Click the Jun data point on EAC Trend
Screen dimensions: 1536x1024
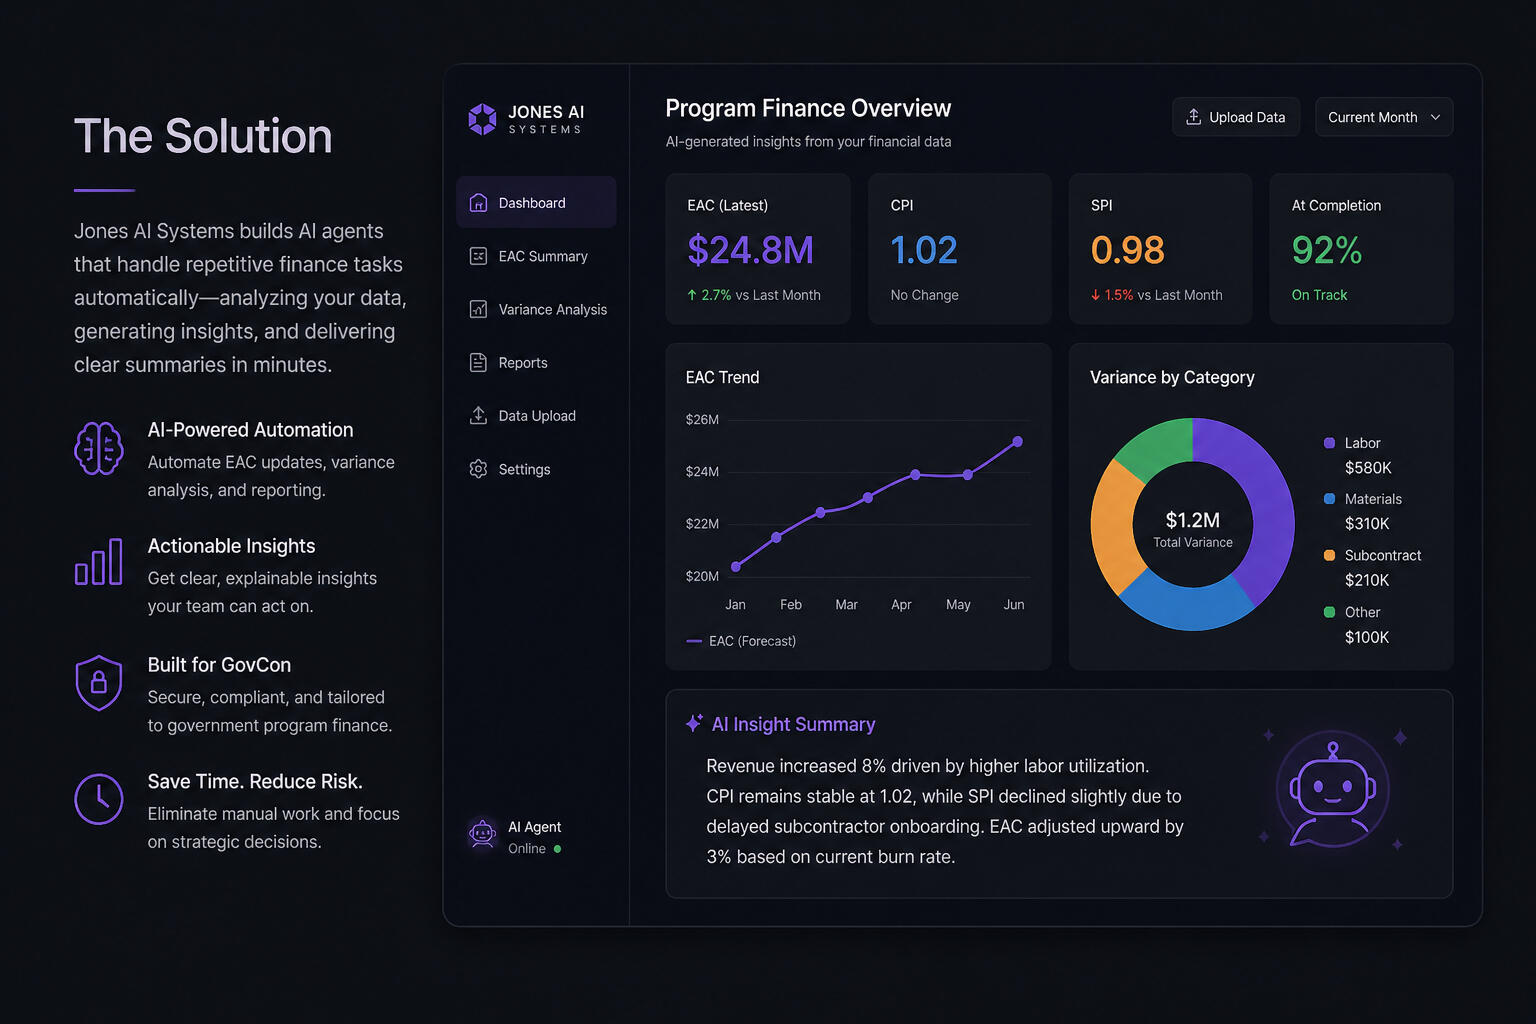pos(1017,441)
